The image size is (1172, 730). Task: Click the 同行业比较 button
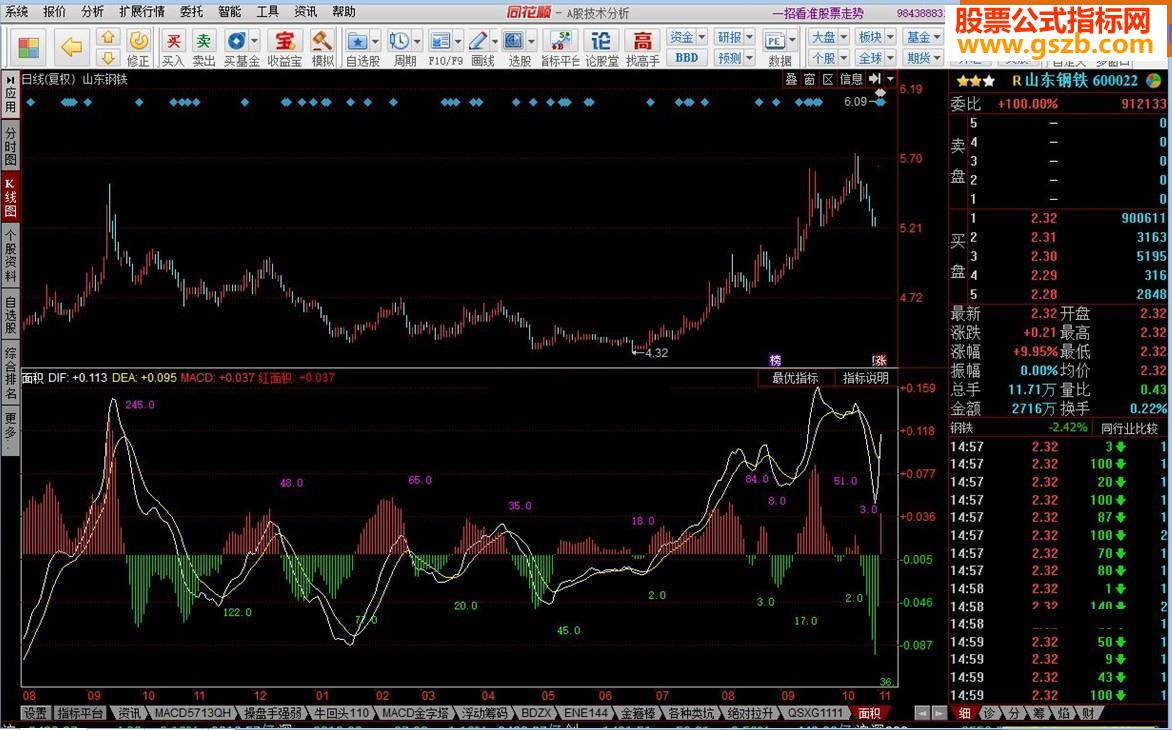tap(1129, 428)
